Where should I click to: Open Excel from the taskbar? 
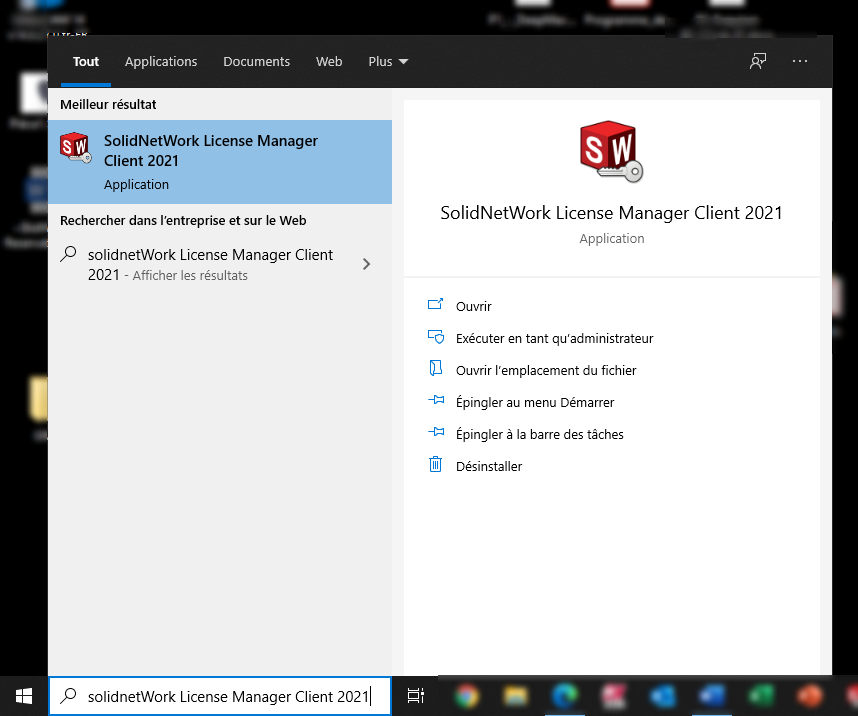761,696
